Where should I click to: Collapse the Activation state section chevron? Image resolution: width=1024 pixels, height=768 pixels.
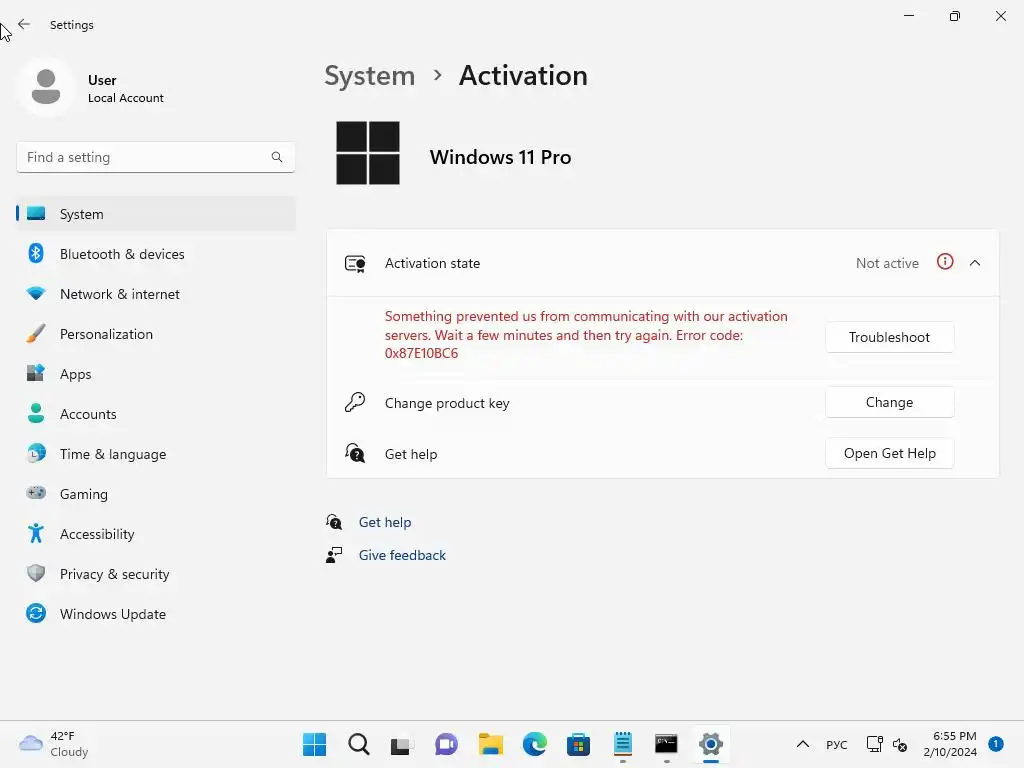point(975,263)
